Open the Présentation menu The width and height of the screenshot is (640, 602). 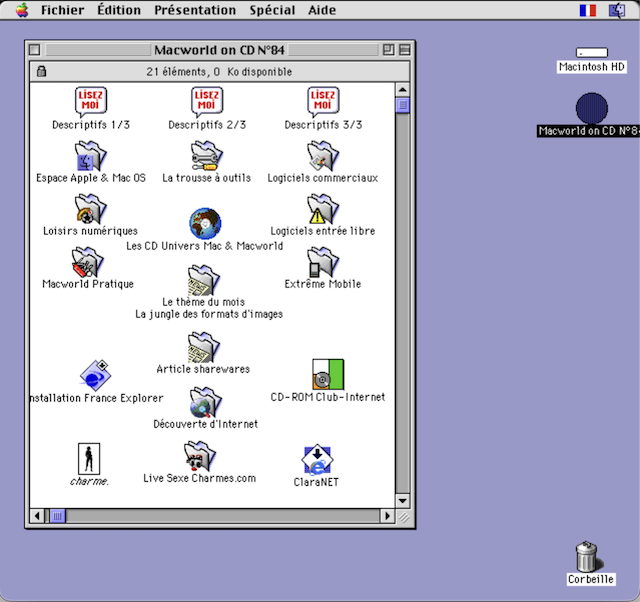point(195,10)
